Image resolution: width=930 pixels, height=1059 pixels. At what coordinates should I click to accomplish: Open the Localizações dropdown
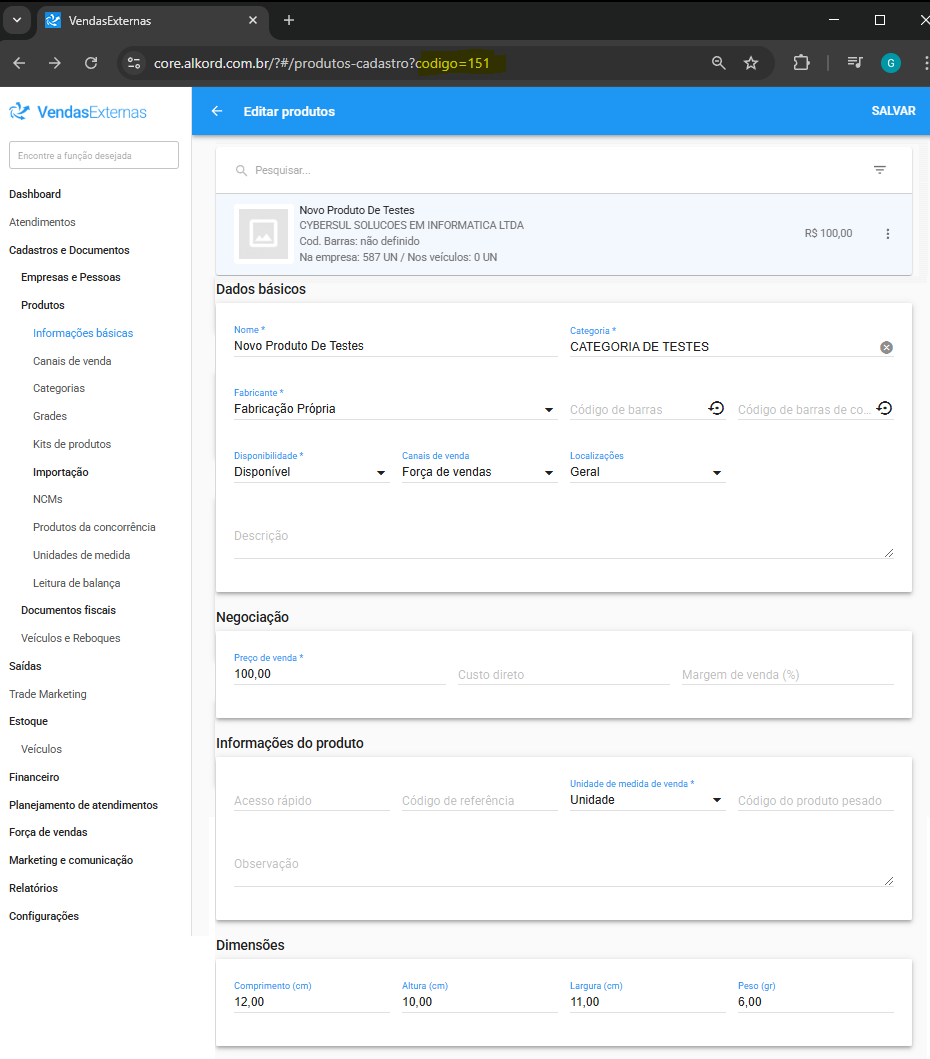coord(647,472)
